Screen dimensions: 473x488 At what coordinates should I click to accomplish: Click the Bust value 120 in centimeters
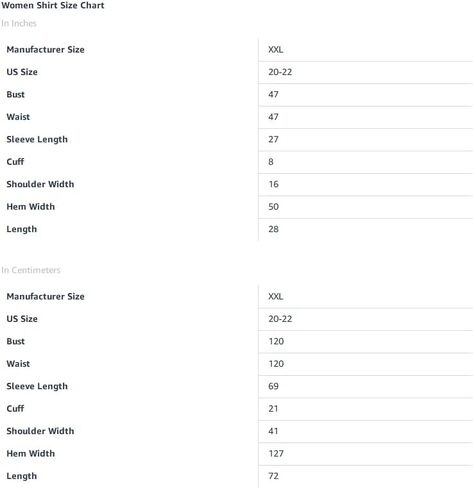(x=276, y=341)
